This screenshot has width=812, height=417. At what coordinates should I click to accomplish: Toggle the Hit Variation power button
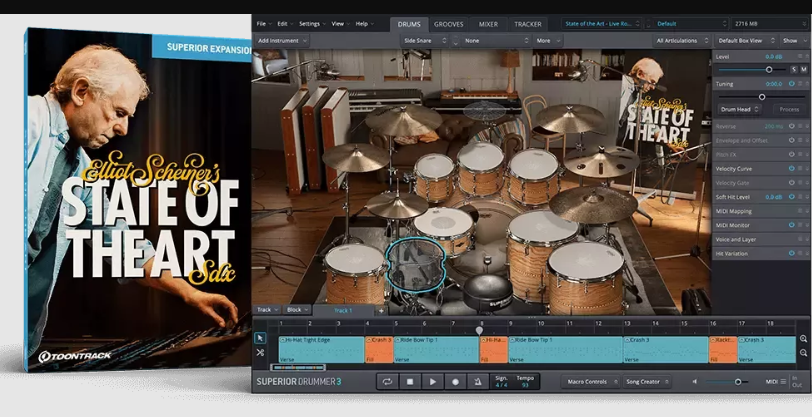click(791, 253)
